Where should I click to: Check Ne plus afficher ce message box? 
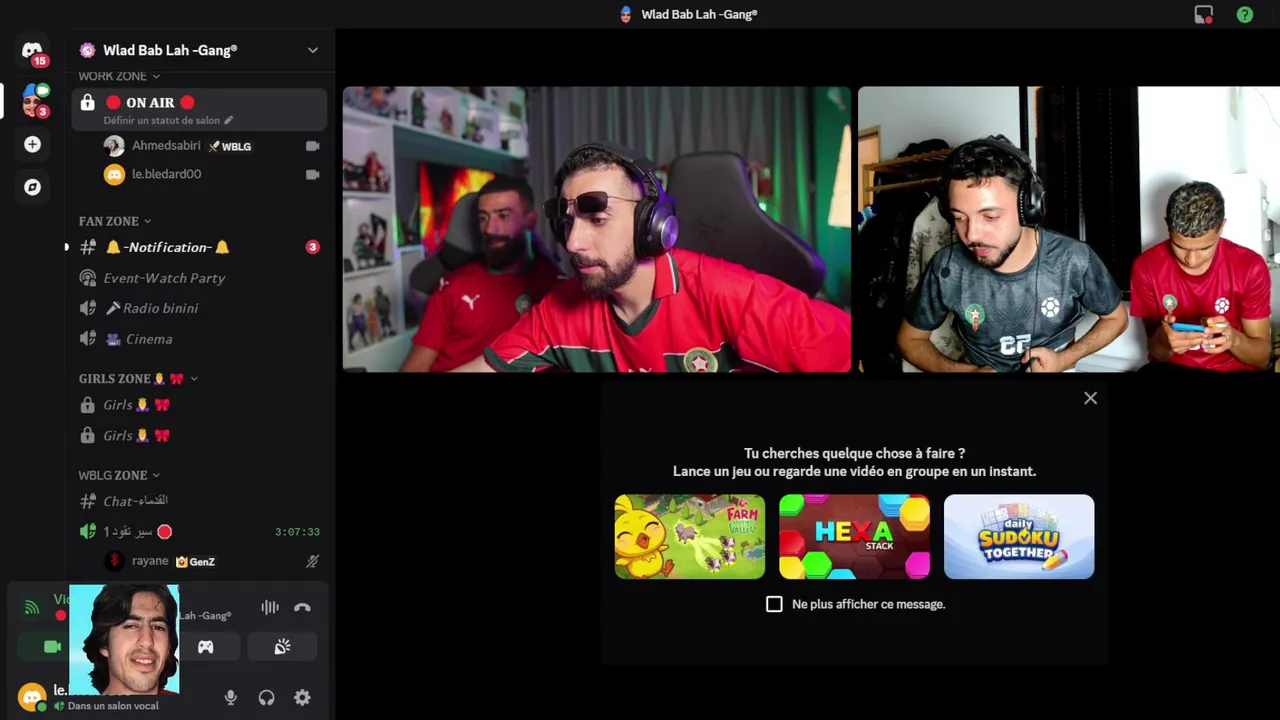tap(774, 604)
